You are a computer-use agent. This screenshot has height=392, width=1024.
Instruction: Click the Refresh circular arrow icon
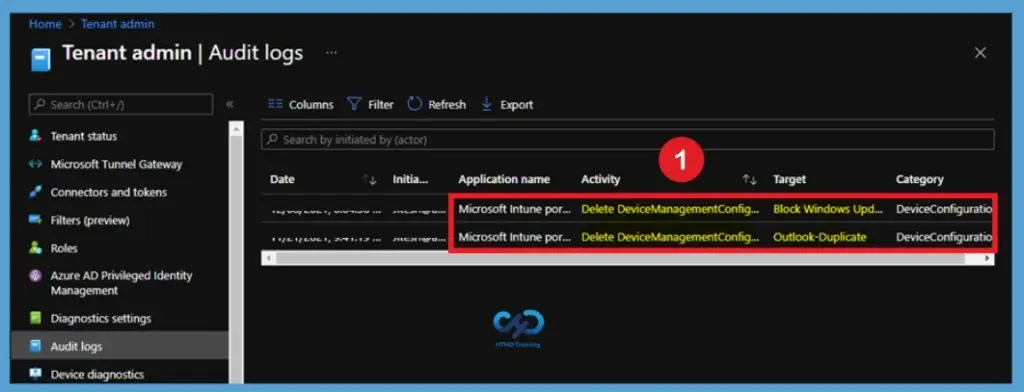(x=415, y=104)
